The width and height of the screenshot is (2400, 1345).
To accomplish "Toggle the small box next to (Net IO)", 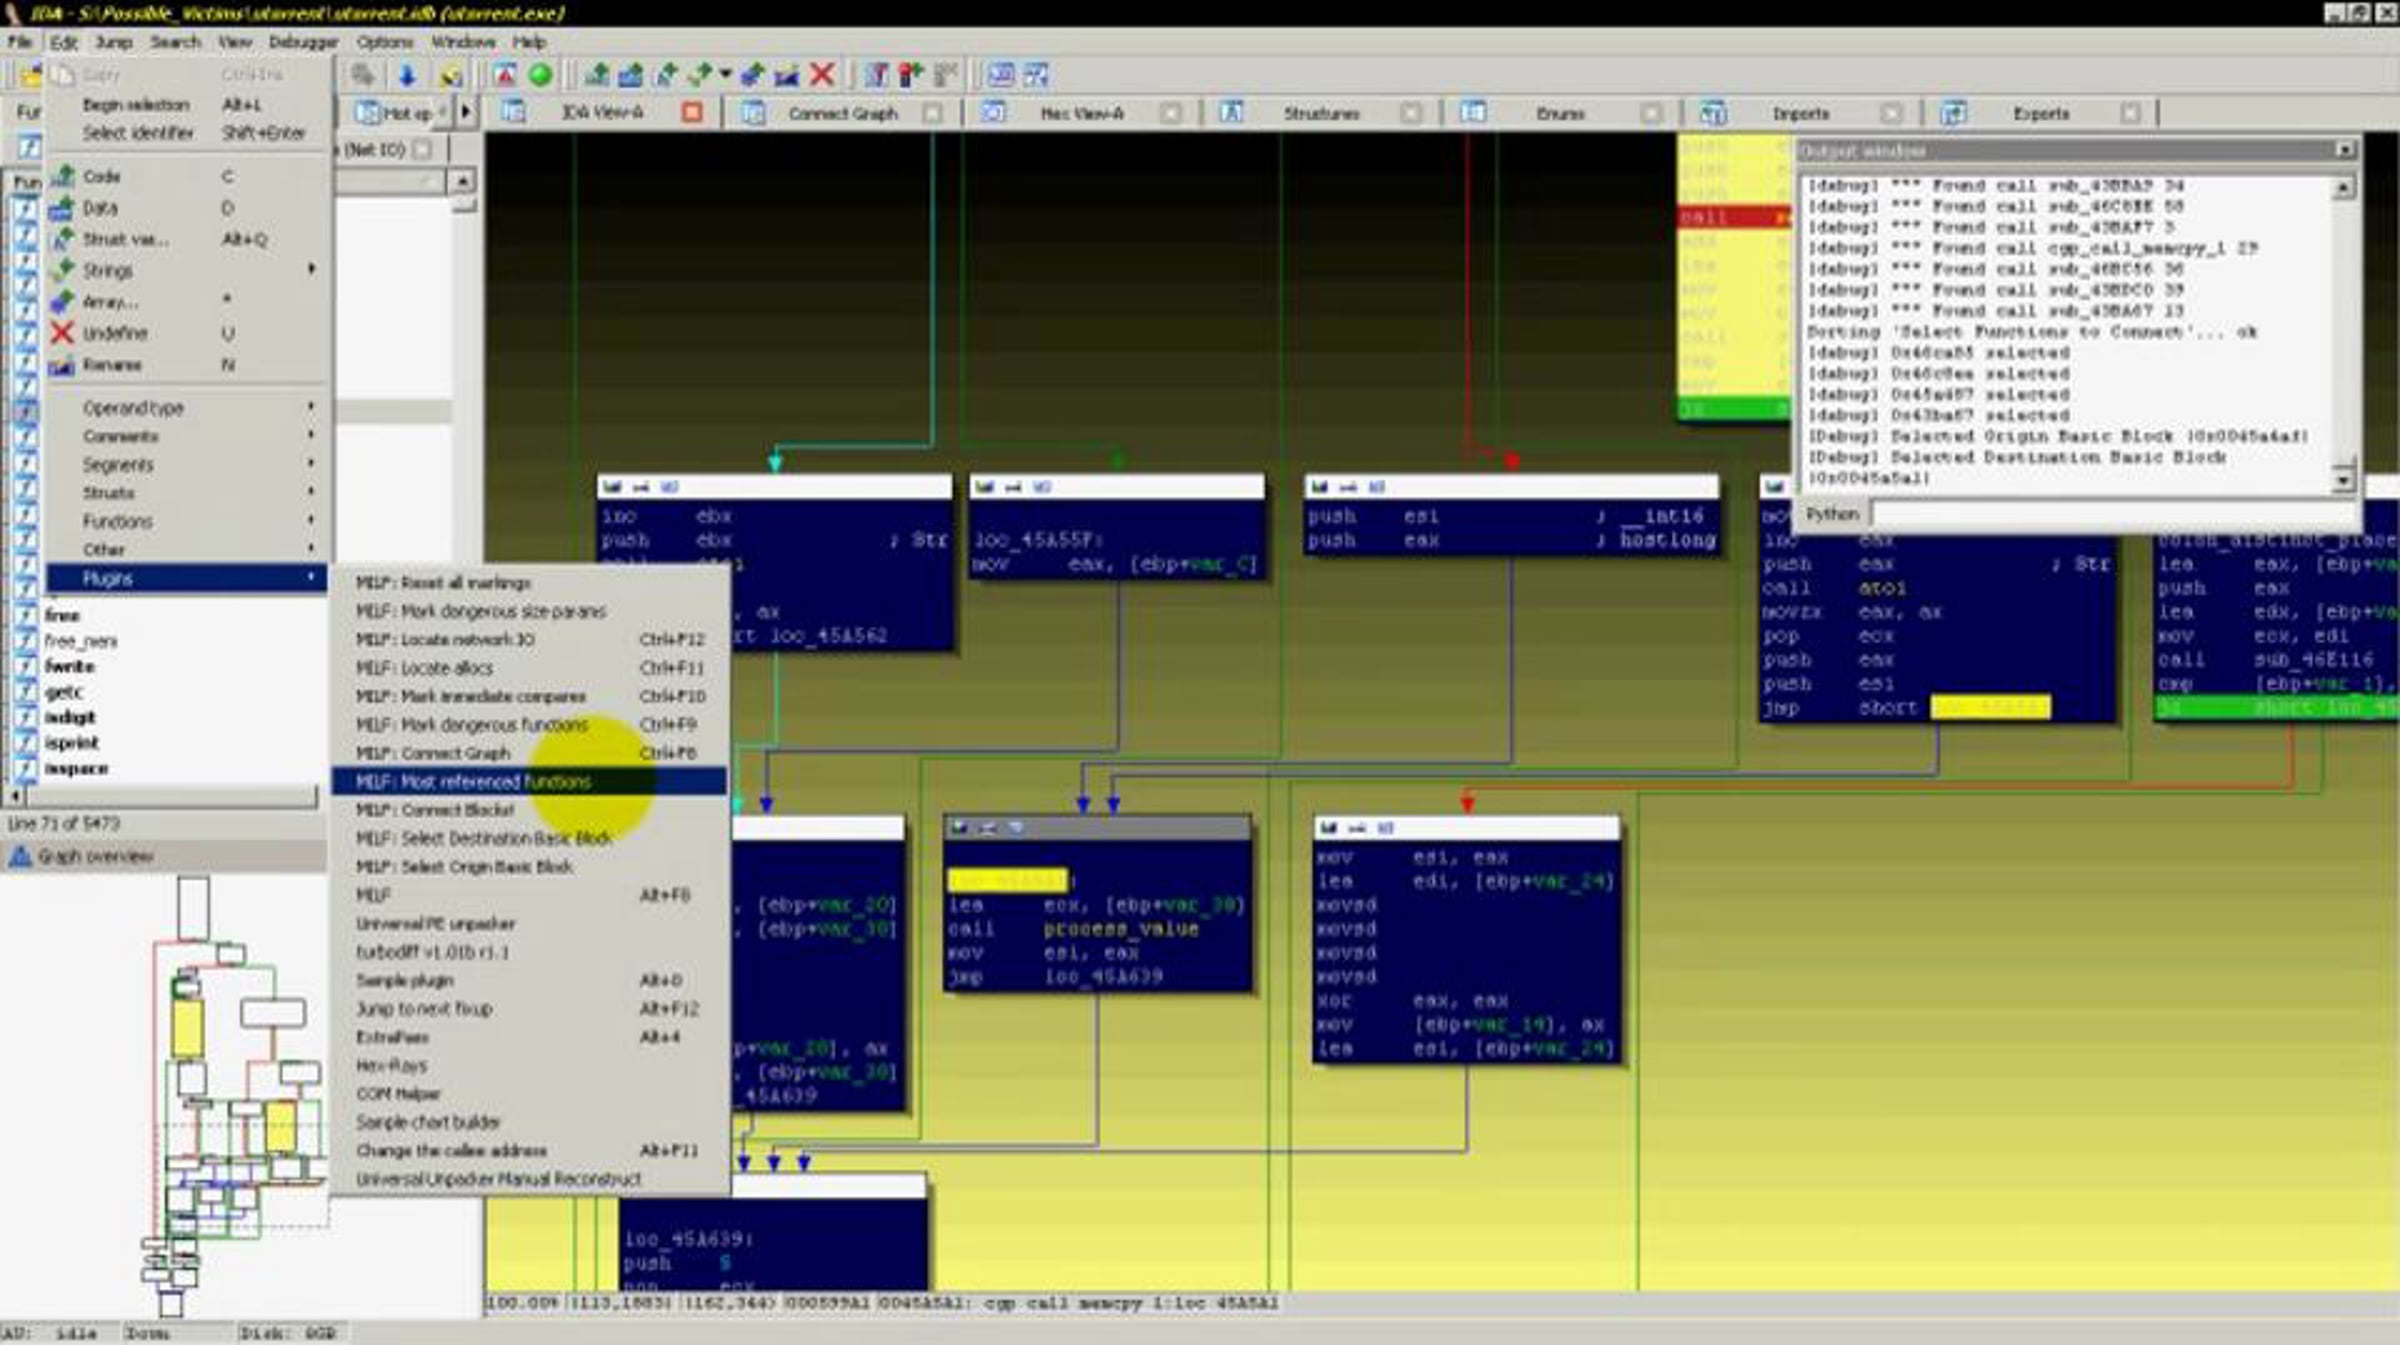I will (x=423, y=150).
